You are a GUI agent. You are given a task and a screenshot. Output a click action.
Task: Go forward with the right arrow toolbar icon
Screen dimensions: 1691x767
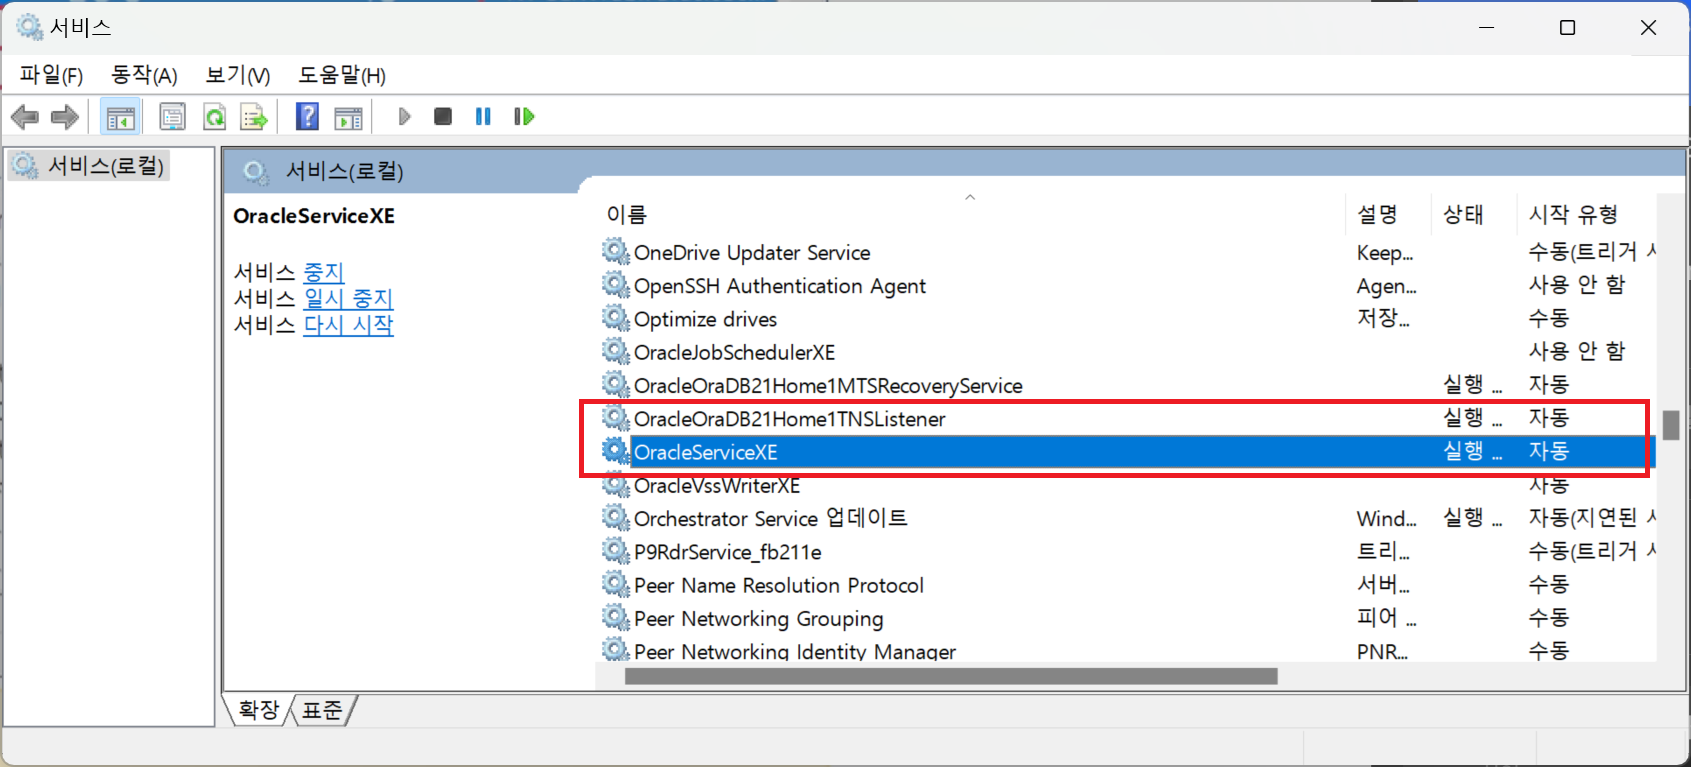pyautogui.click(x=65, y=117)
